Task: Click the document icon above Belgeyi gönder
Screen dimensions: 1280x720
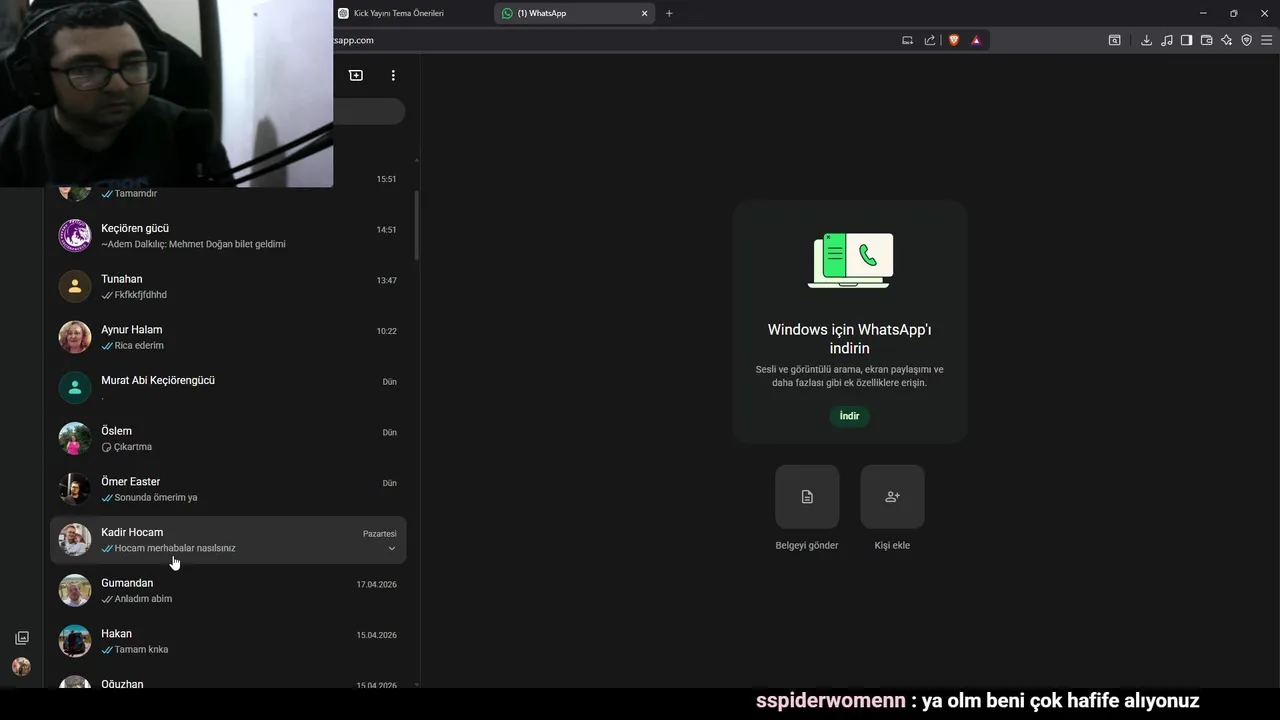Action: 807,496
